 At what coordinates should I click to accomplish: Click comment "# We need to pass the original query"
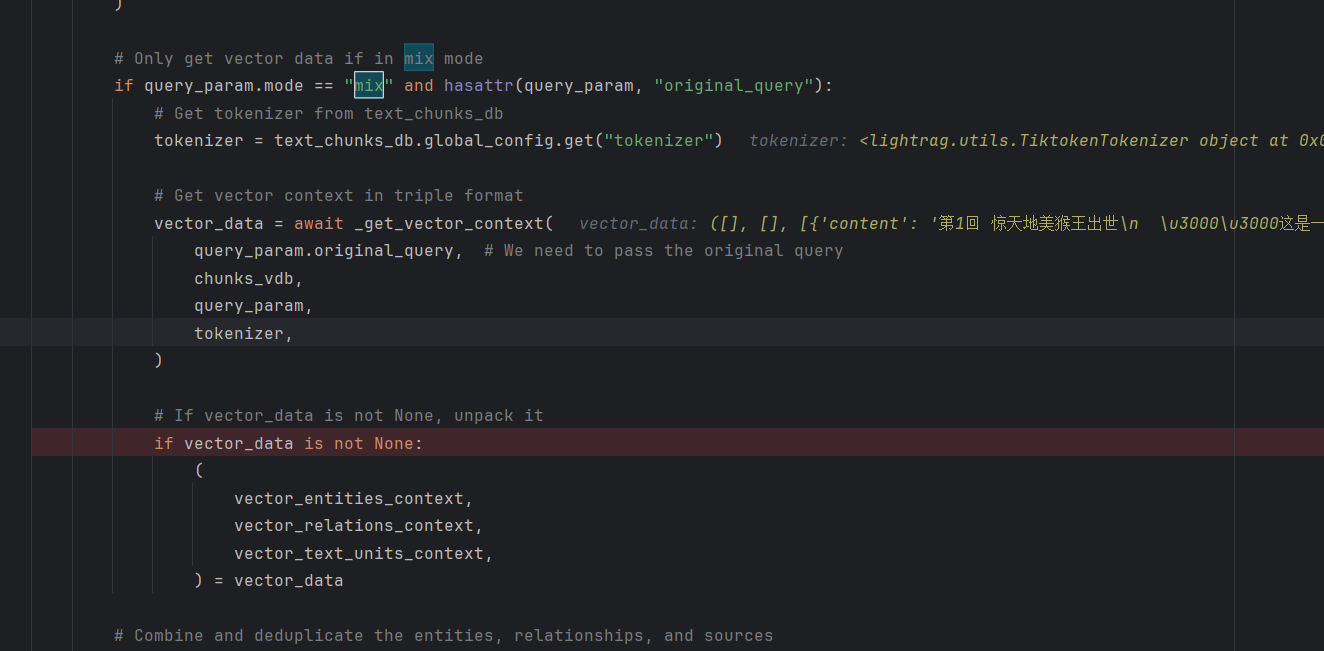663,251
